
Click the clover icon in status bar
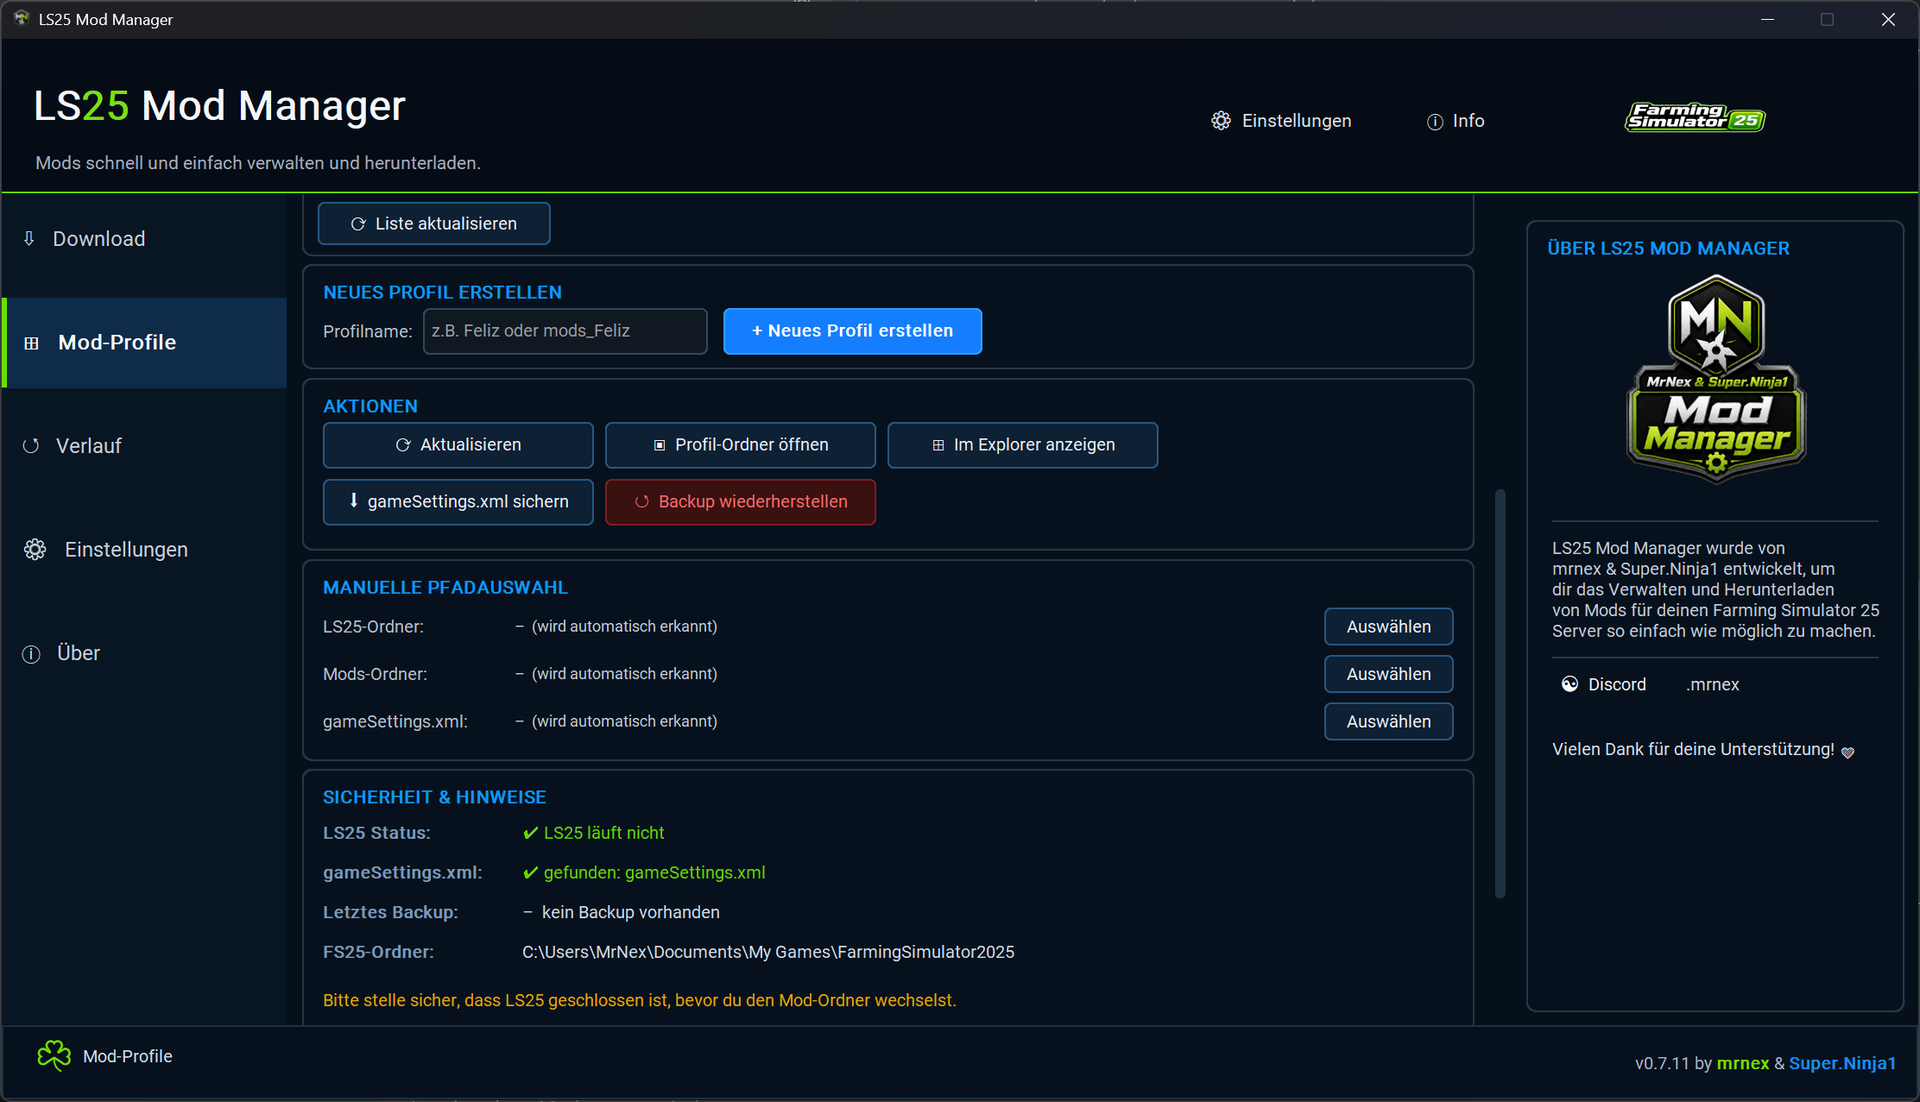point(54,1056)
